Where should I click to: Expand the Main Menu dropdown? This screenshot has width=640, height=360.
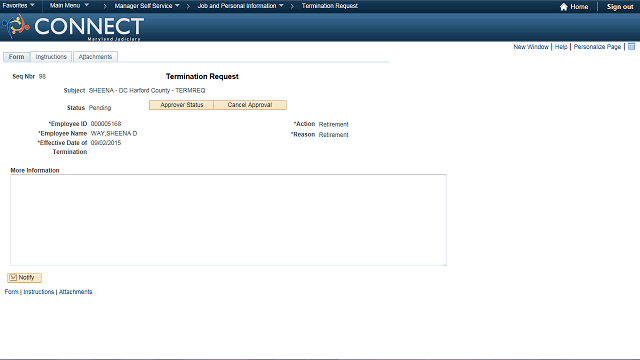(69, 6)
